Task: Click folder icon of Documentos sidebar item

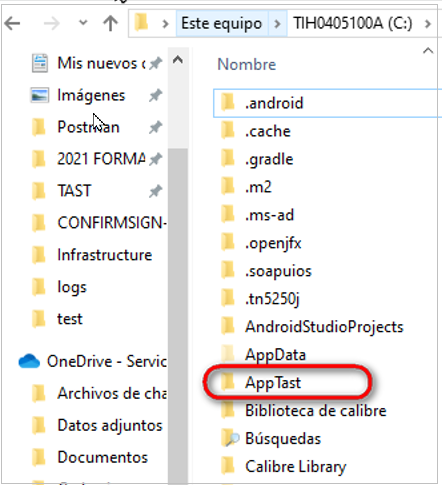Action: click(x=39, y=457)
